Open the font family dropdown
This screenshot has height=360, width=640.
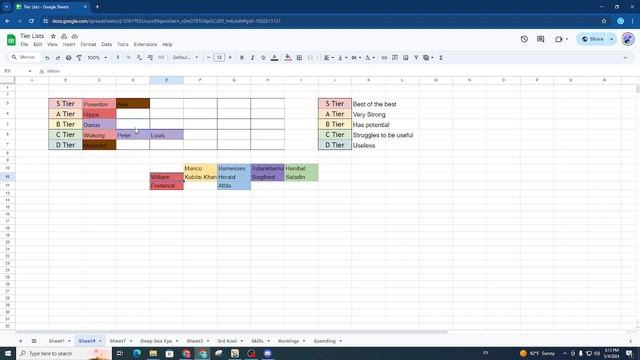pyautogui.click(x=185, y=58)
